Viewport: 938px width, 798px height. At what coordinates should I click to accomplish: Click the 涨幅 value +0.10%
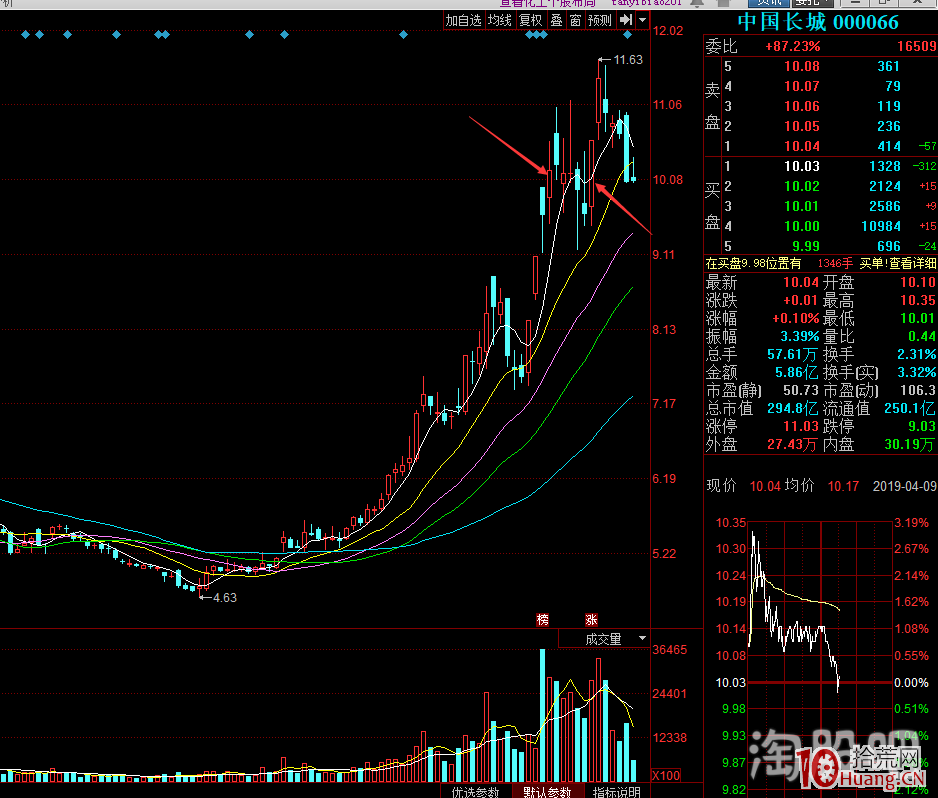coord(795,318)
